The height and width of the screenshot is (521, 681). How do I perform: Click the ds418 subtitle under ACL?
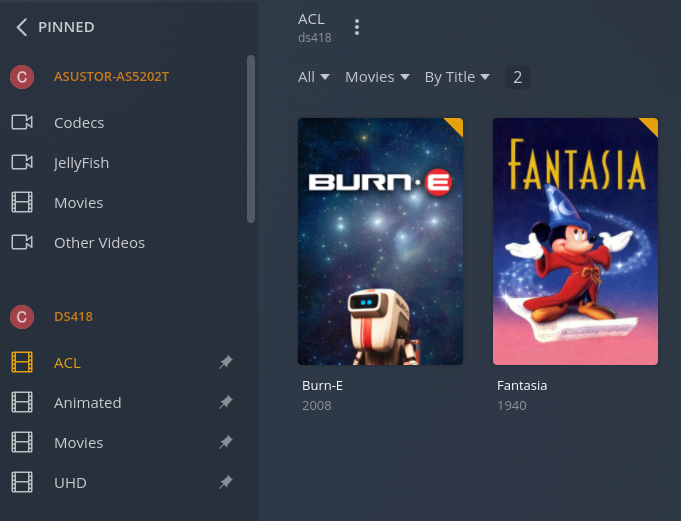[x=314, y=38]
